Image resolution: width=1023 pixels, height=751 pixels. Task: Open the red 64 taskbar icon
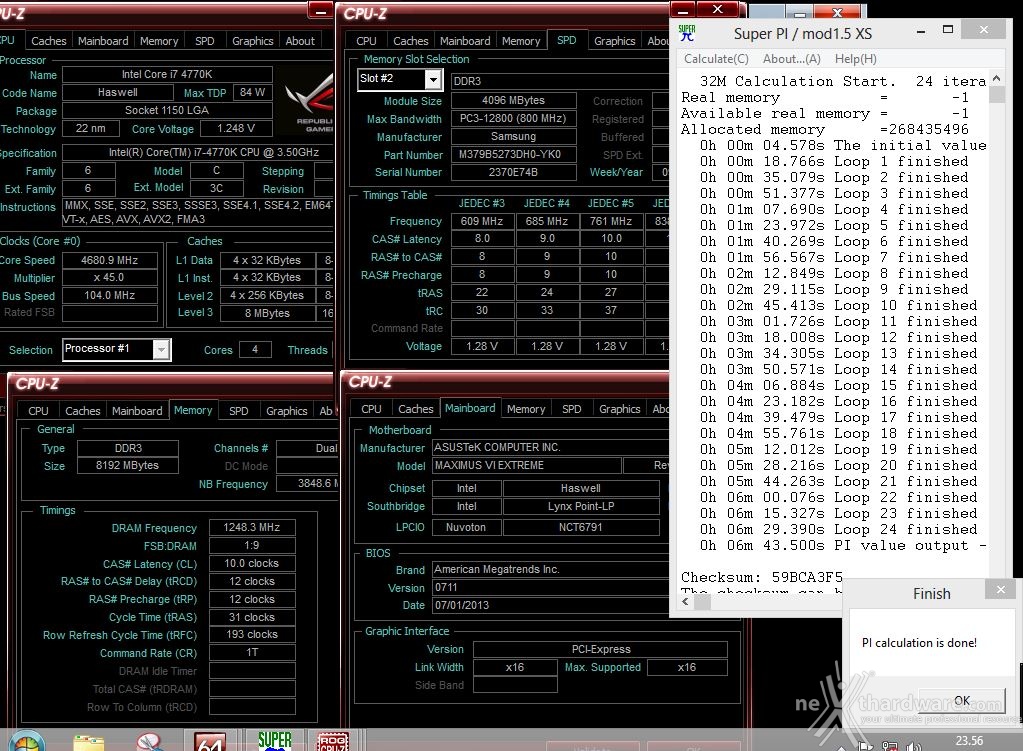(x=210, y=743)
